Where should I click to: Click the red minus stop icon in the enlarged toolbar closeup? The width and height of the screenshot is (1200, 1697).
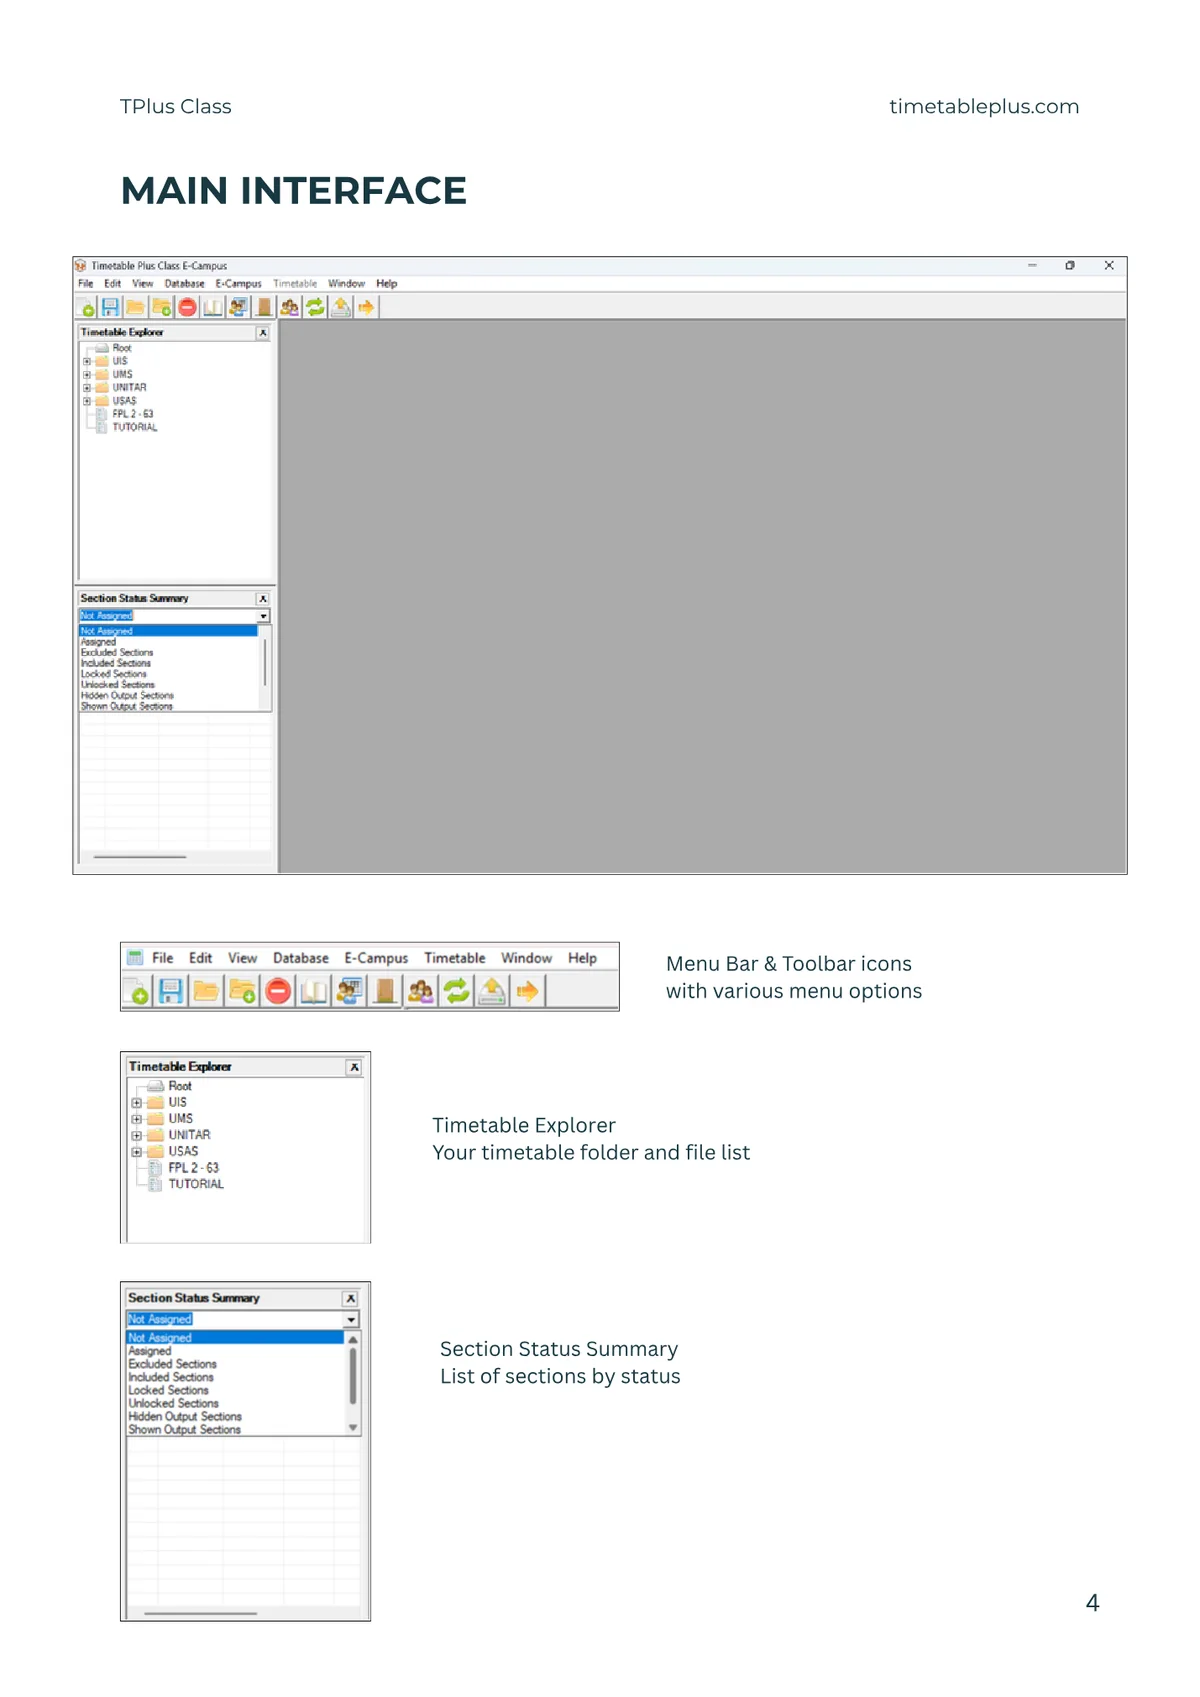[x=278, y=991]
